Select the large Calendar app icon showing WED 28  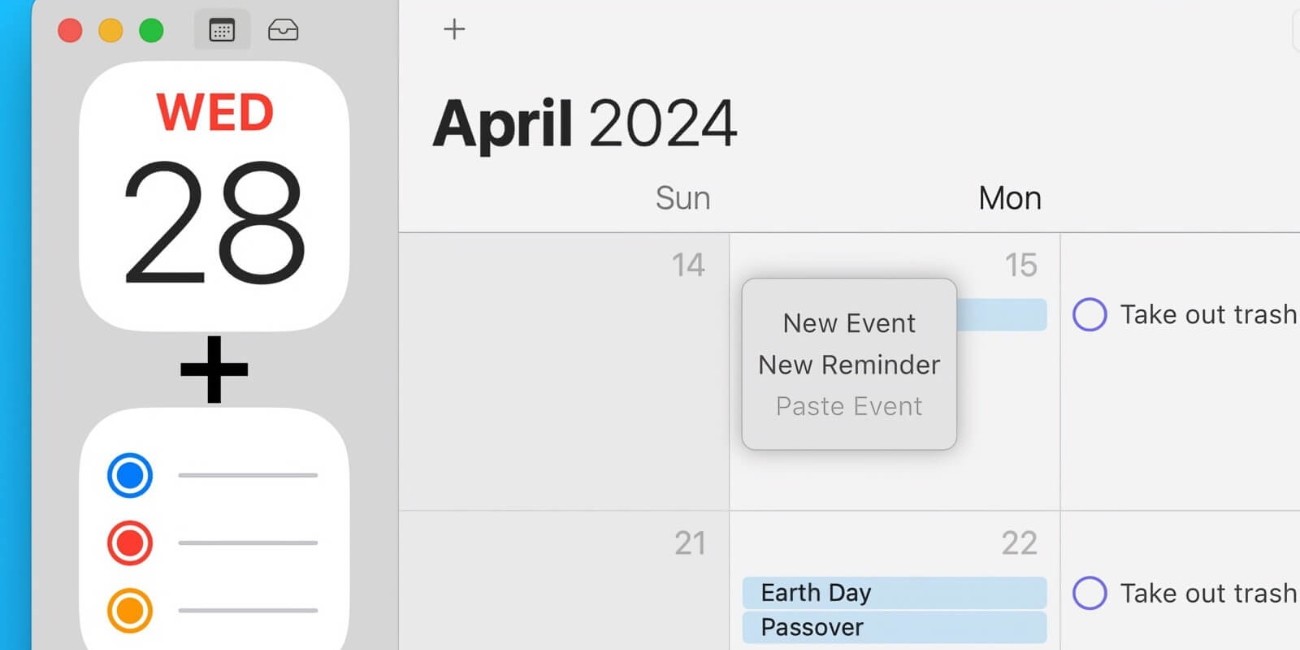[x=213, y=195]
